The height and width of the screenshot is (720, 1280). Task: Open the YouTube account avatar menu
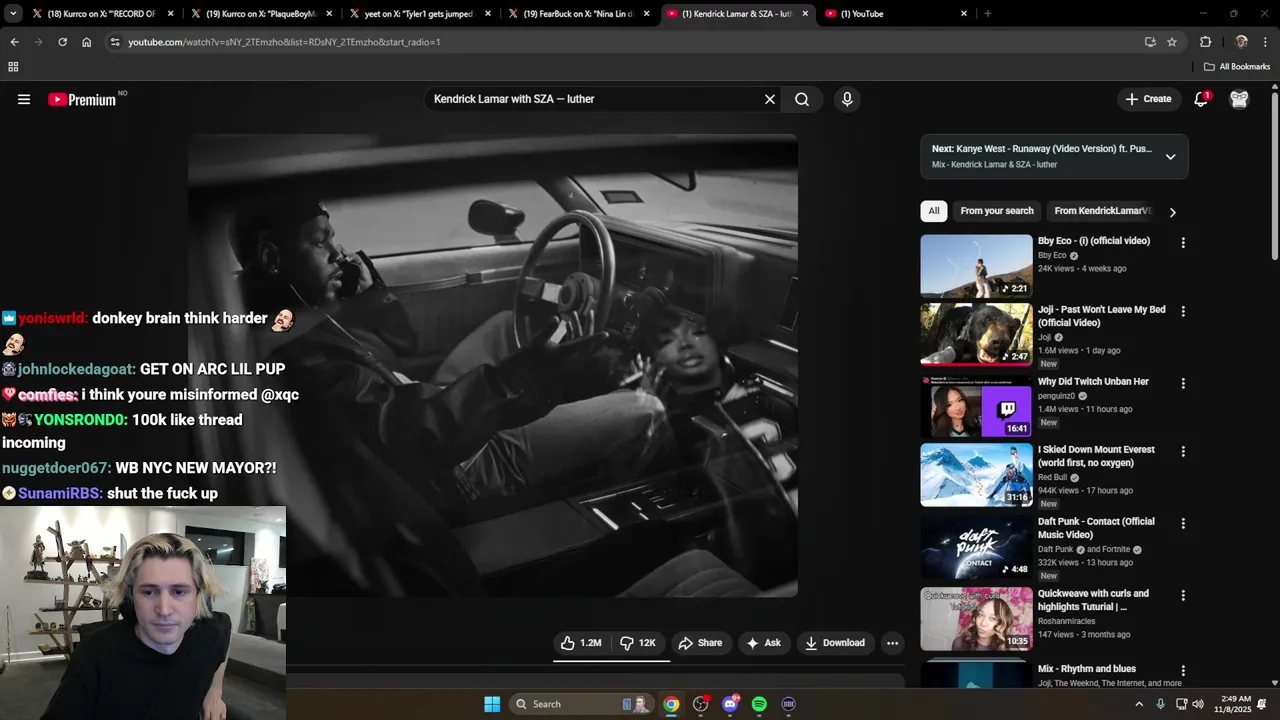pos(1239,99)
